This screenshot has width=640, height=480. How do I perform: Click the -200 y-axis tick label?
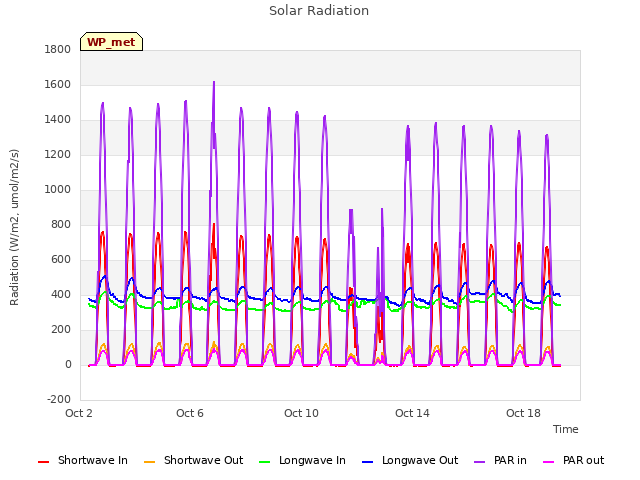tap(59, 400)
